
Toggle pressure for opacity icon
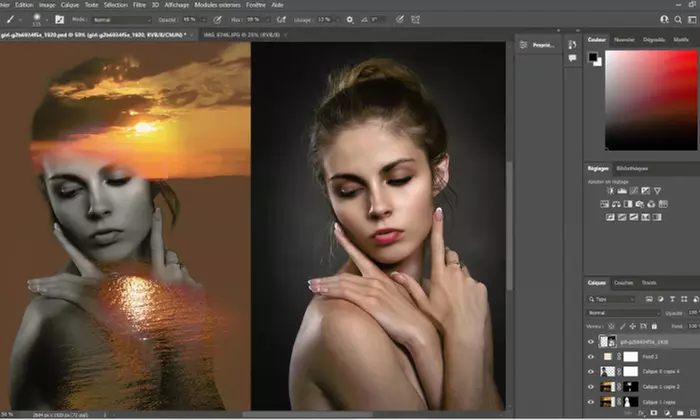point(217,20)
